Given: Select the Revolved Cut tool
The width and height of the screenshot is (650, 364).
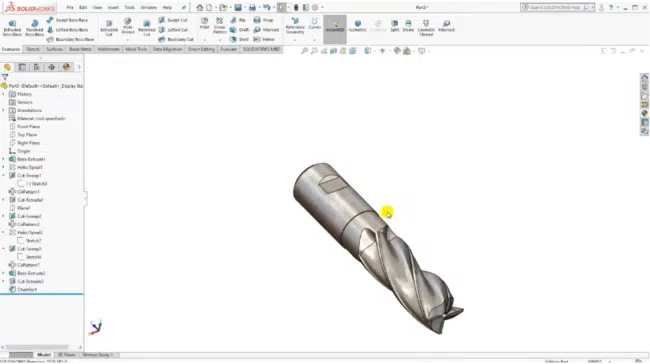Looking at the screenshot, I should point(146,28).
